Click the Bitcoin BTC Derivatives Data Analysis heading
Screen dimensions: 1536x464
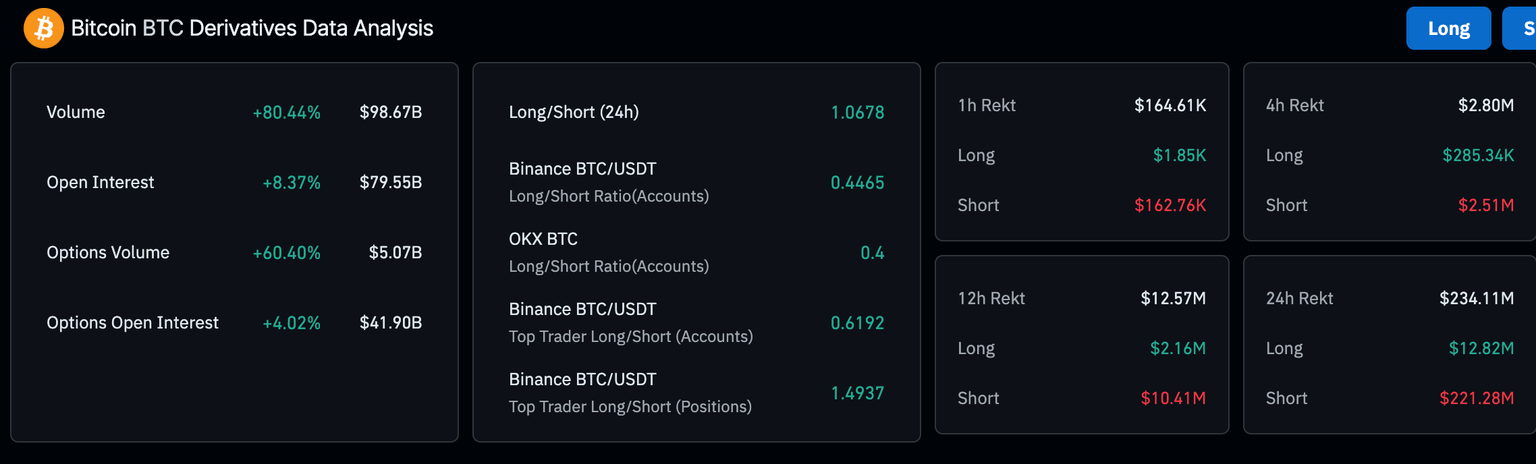[x=252, y=28]
